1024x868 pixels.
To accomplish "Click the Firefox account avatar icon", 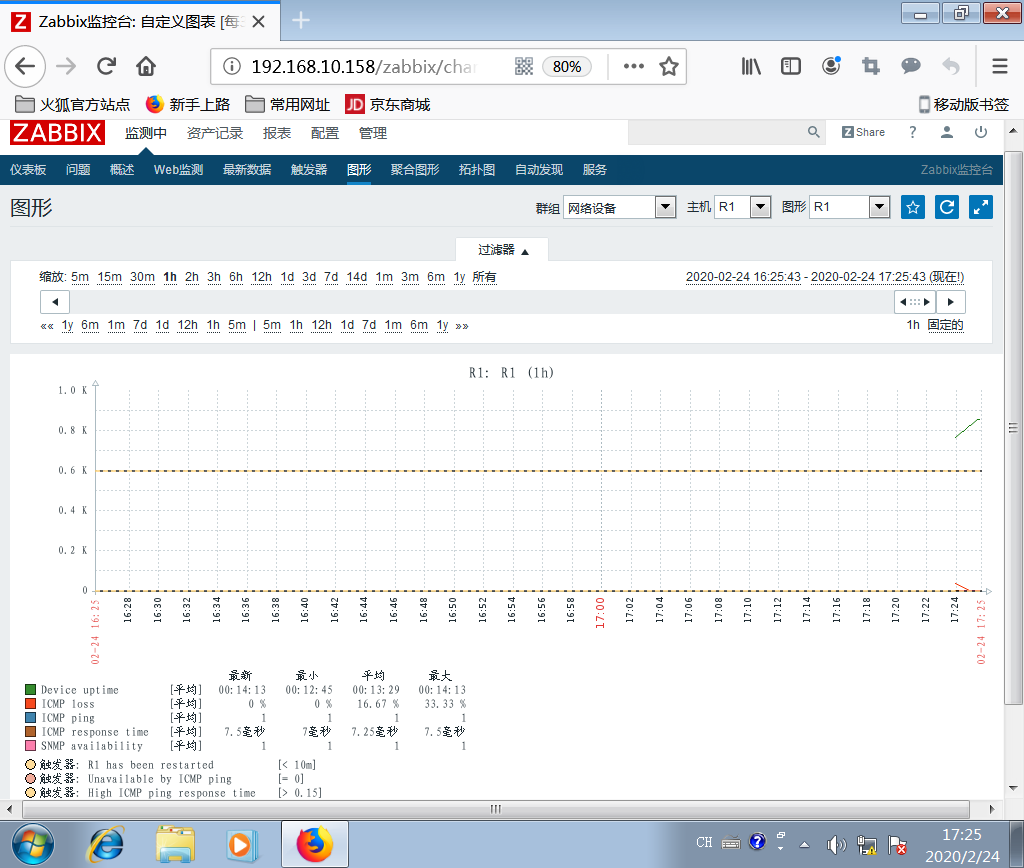I will (831, 66).
